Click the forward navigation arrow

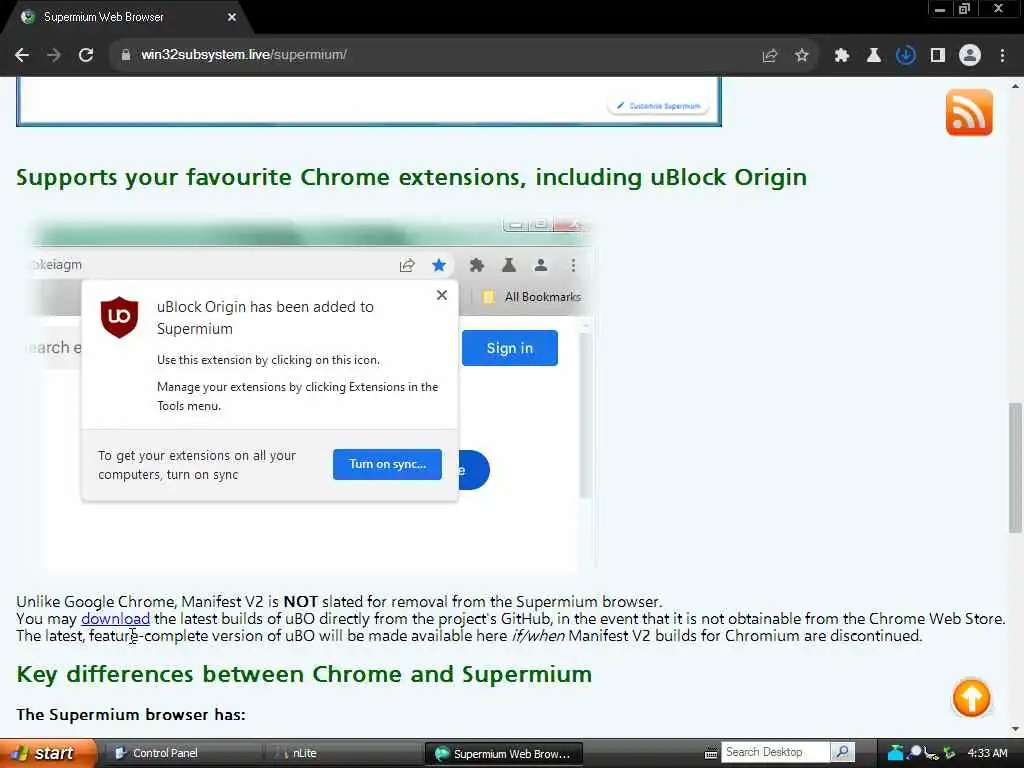tap(54, 55)
